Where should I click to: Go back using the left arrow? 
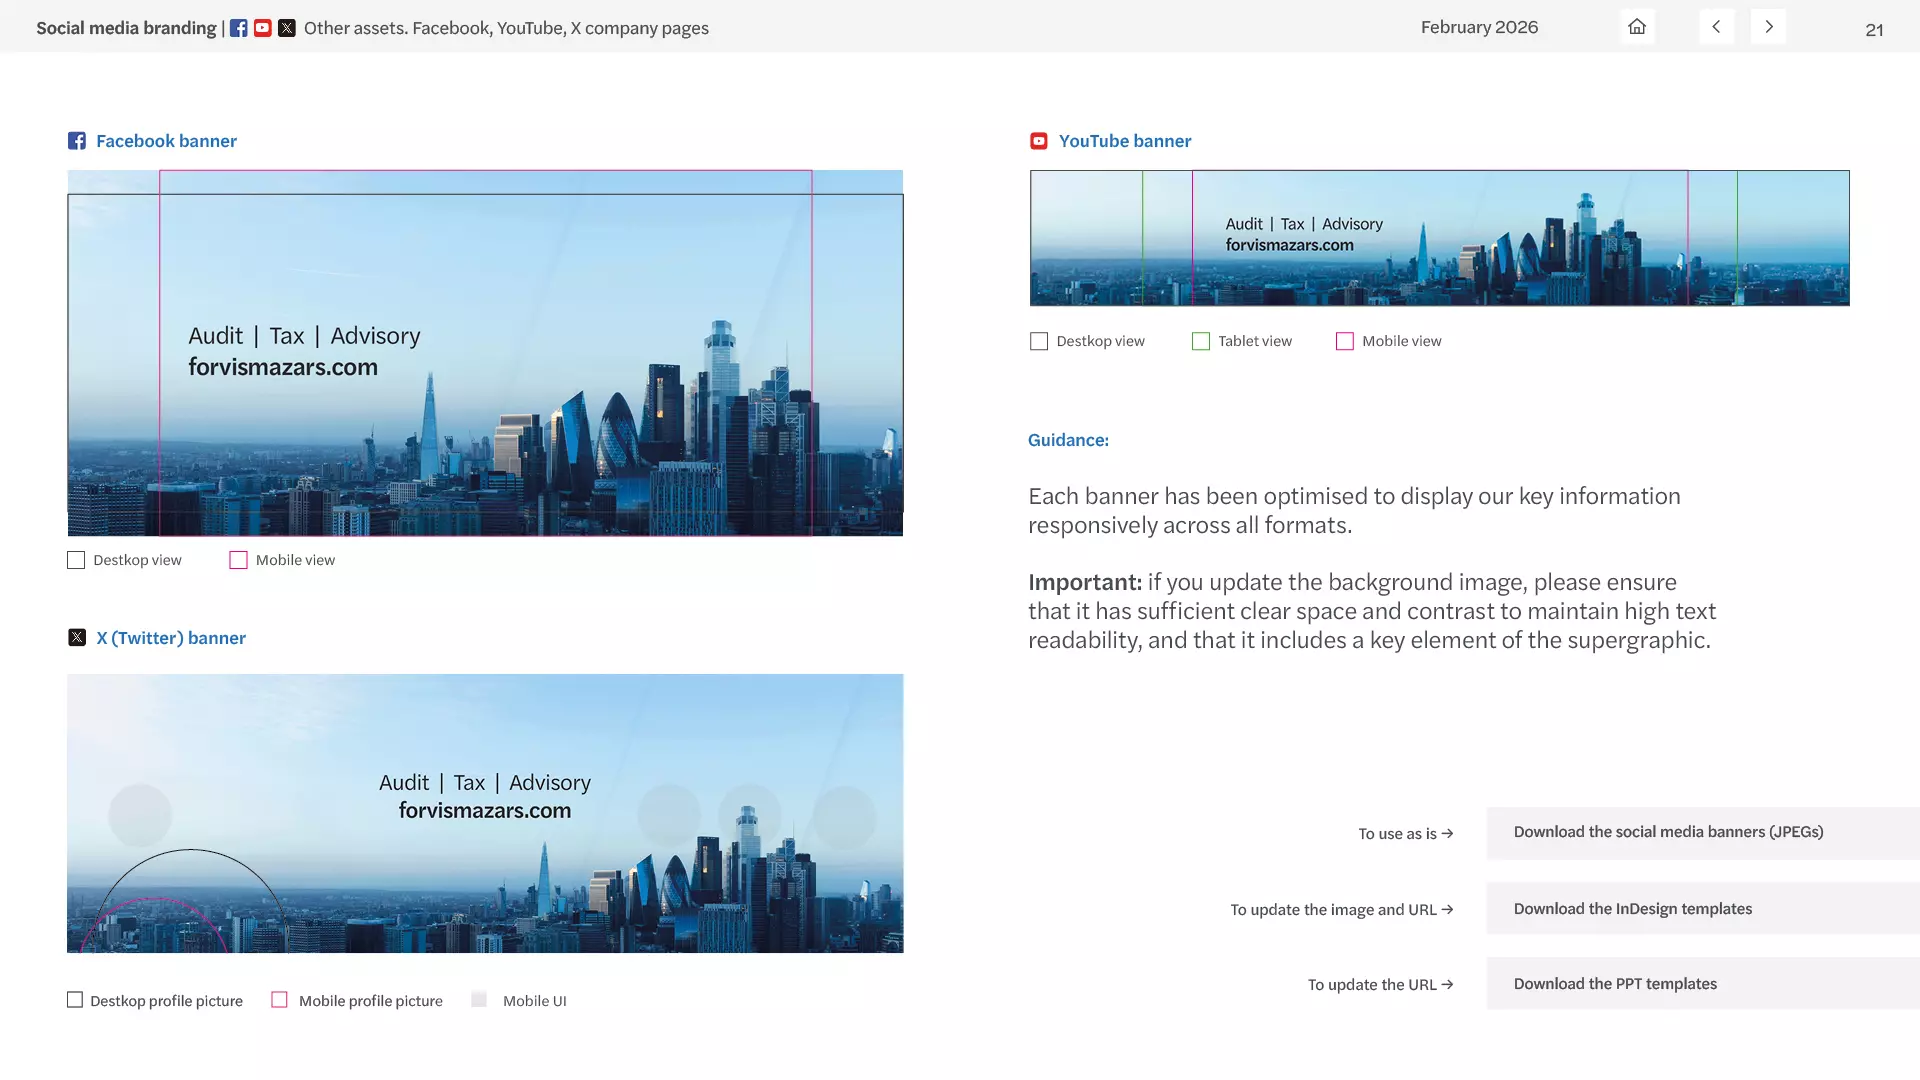(1716, 26)
